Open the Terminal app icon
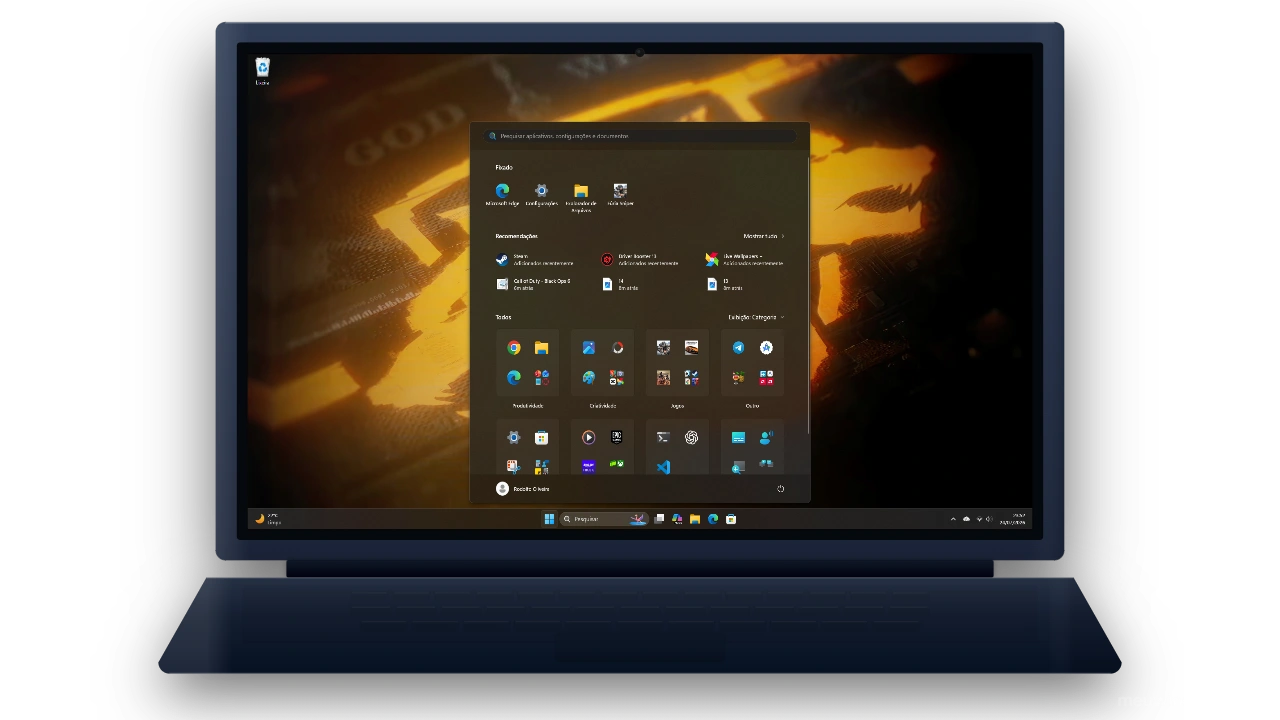 [x=663, y=437]
